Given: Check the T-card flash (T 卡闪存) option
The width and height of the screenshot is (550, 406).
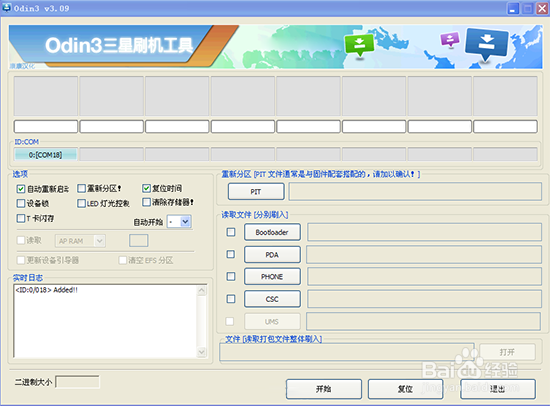Looking at the screenshot, I should point(21,218).
